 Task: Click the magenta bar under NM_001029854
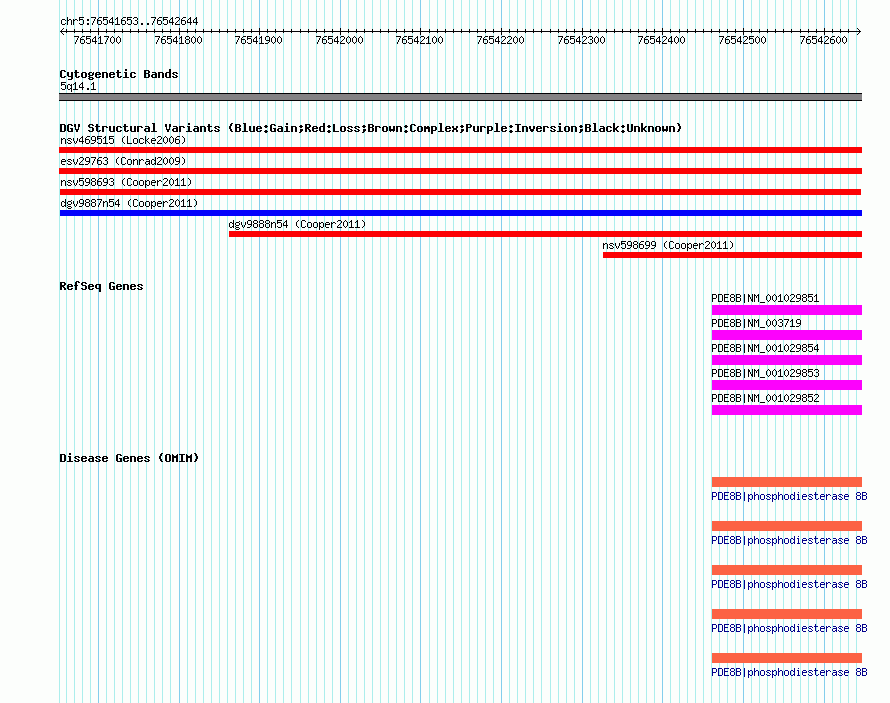[787, 360]
